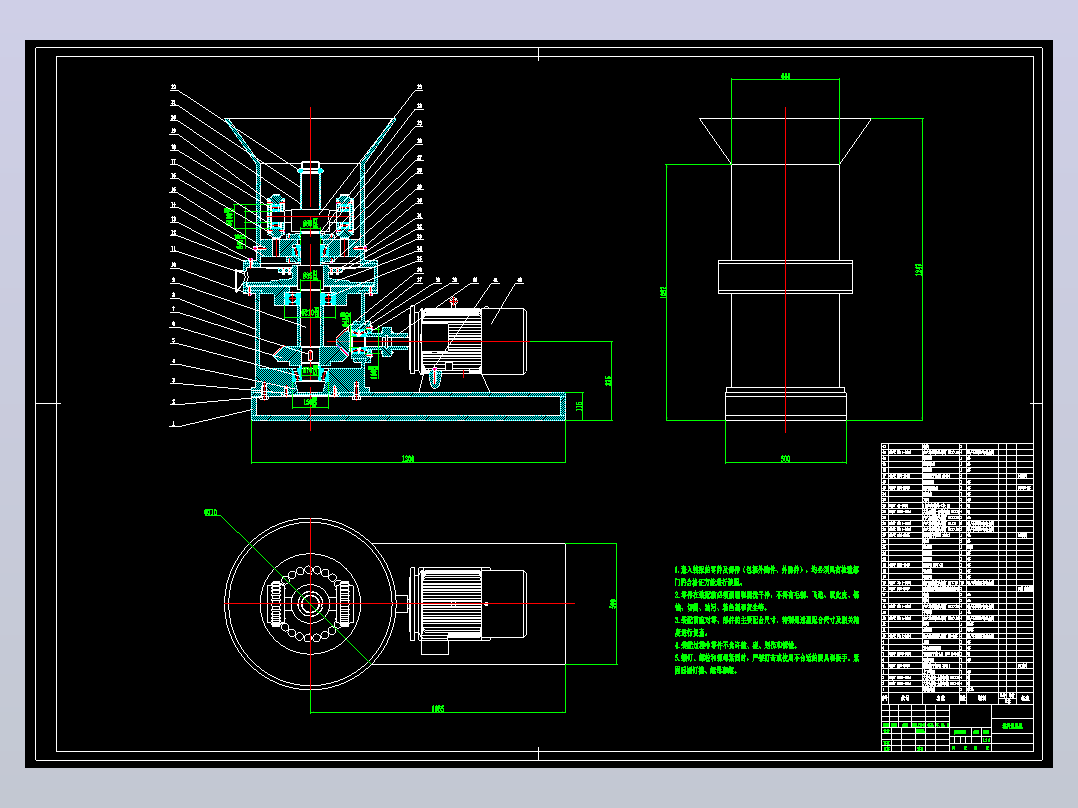
Task: Select the "444" top width dimension
Action: tap(785, 76)
